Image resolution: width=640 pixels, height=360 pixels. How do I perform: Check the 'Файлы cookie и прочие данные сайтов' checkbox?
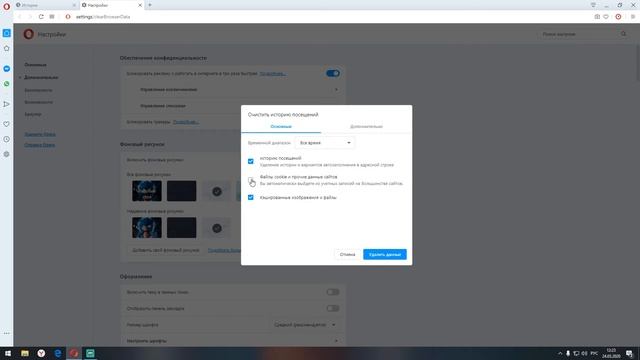[251, 180]
